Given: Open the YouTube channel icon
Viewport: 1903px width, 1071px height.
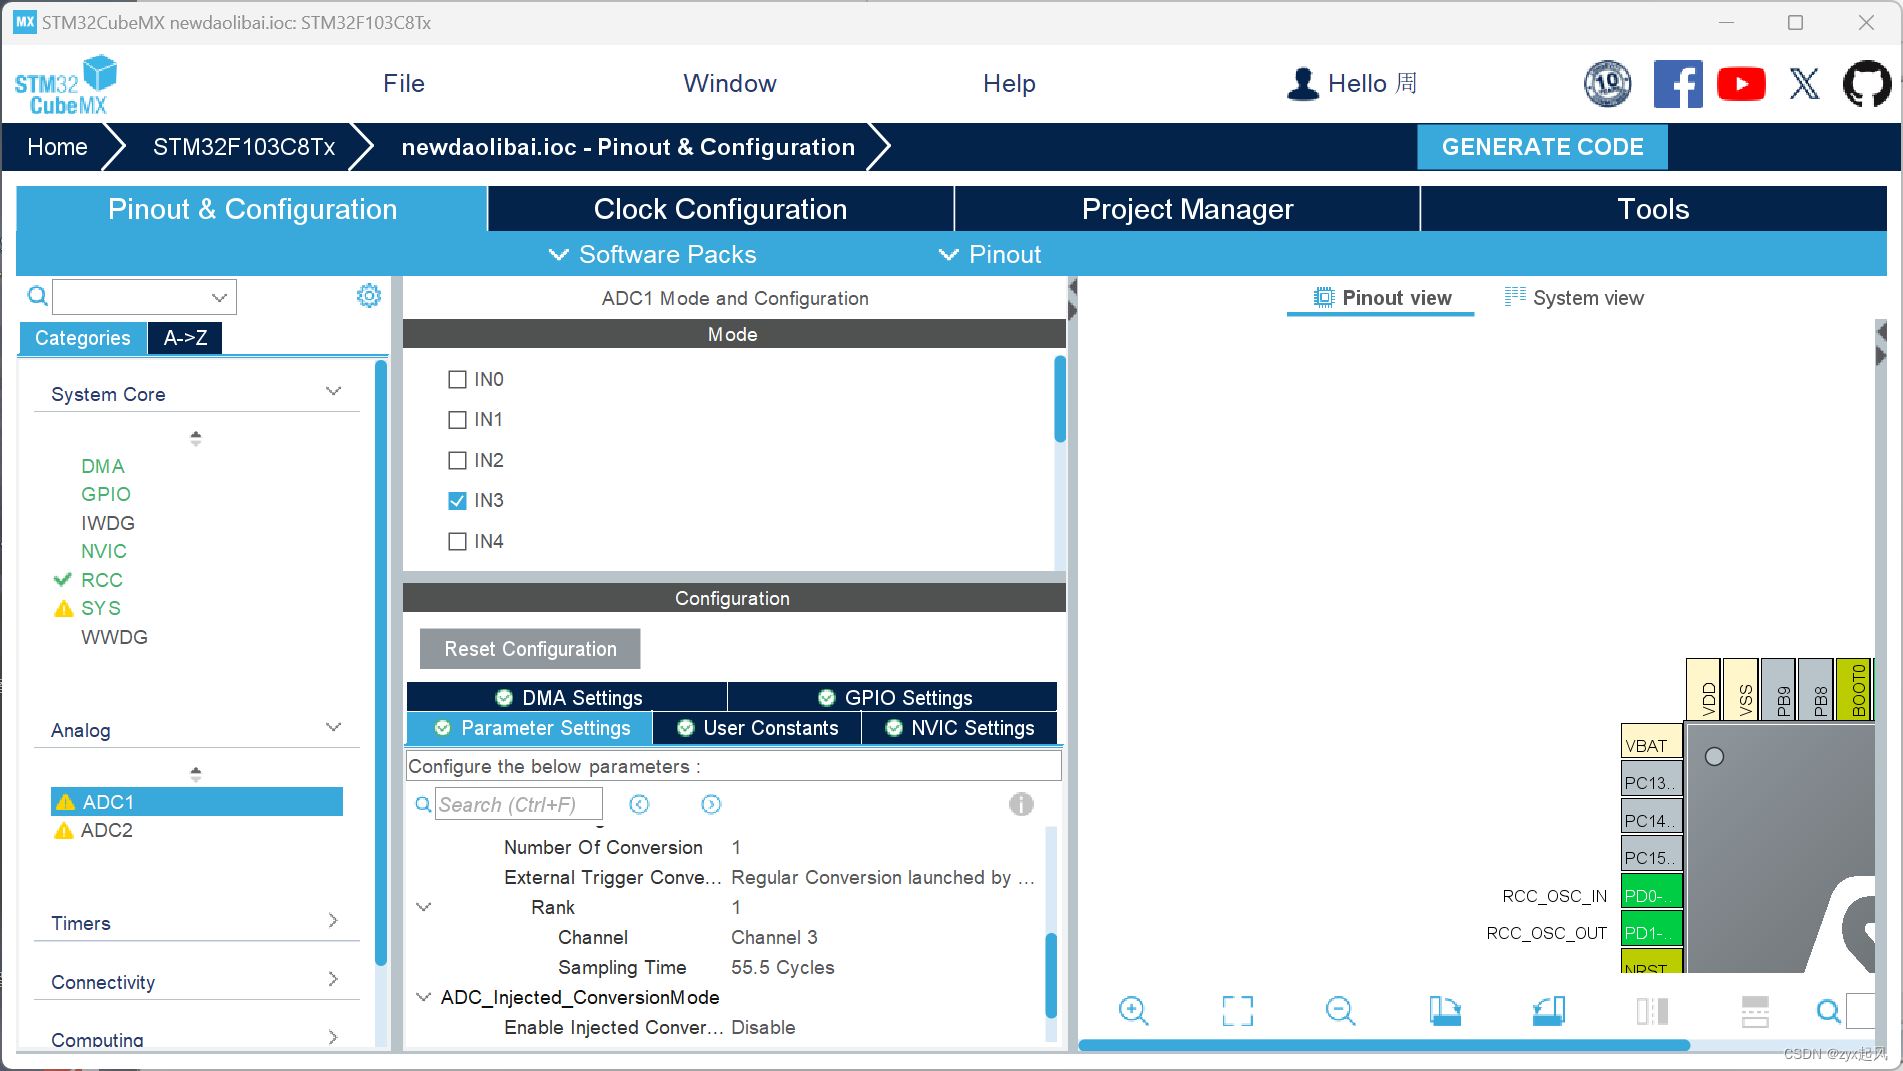Looking at the screenshot, I should [x=1741, y=84].
